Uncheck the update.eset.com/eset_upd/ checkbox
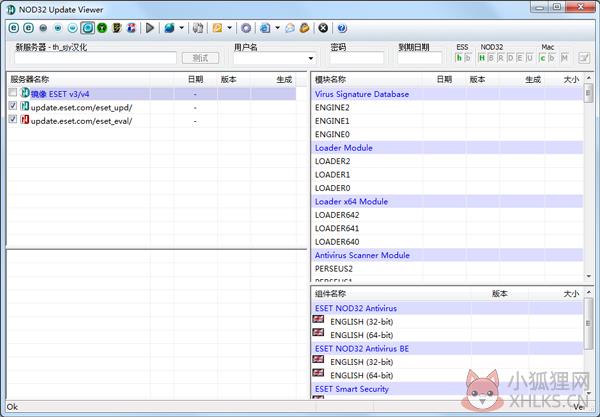Image resolution: width=600 pixels, height=417 pixels. pyautogui.click(x=13, y=106)
